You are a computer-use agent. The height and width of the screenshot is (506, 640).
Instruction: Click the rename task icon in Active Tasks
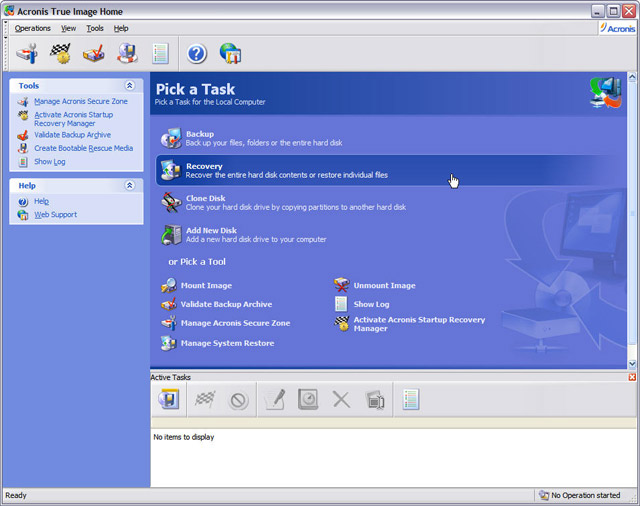[375, 400]
